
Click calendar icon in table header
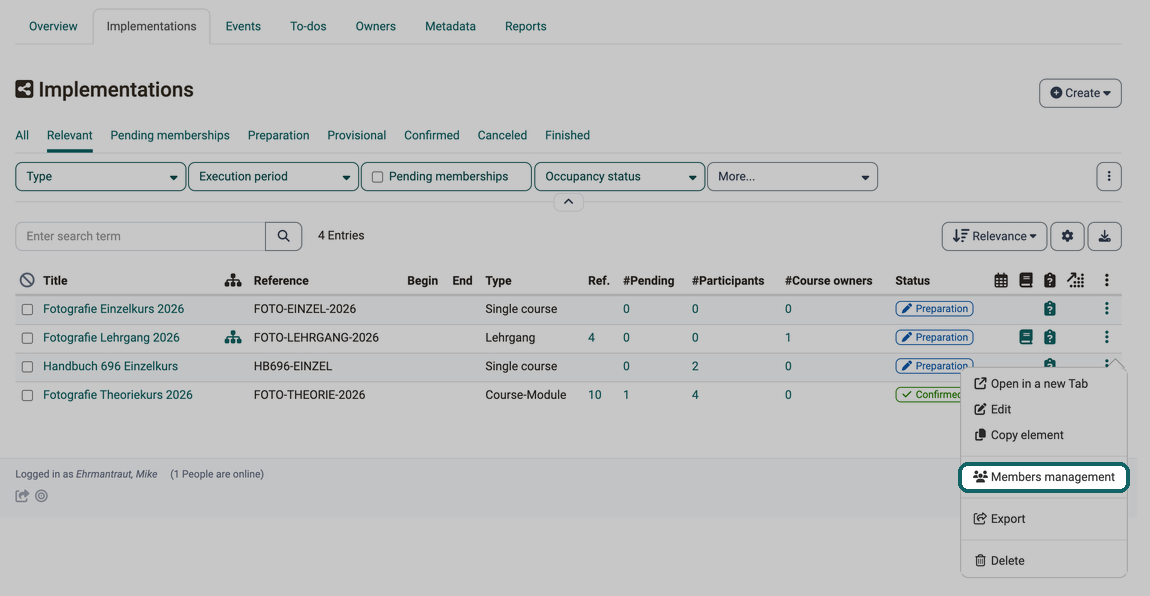click(1001, 280)
